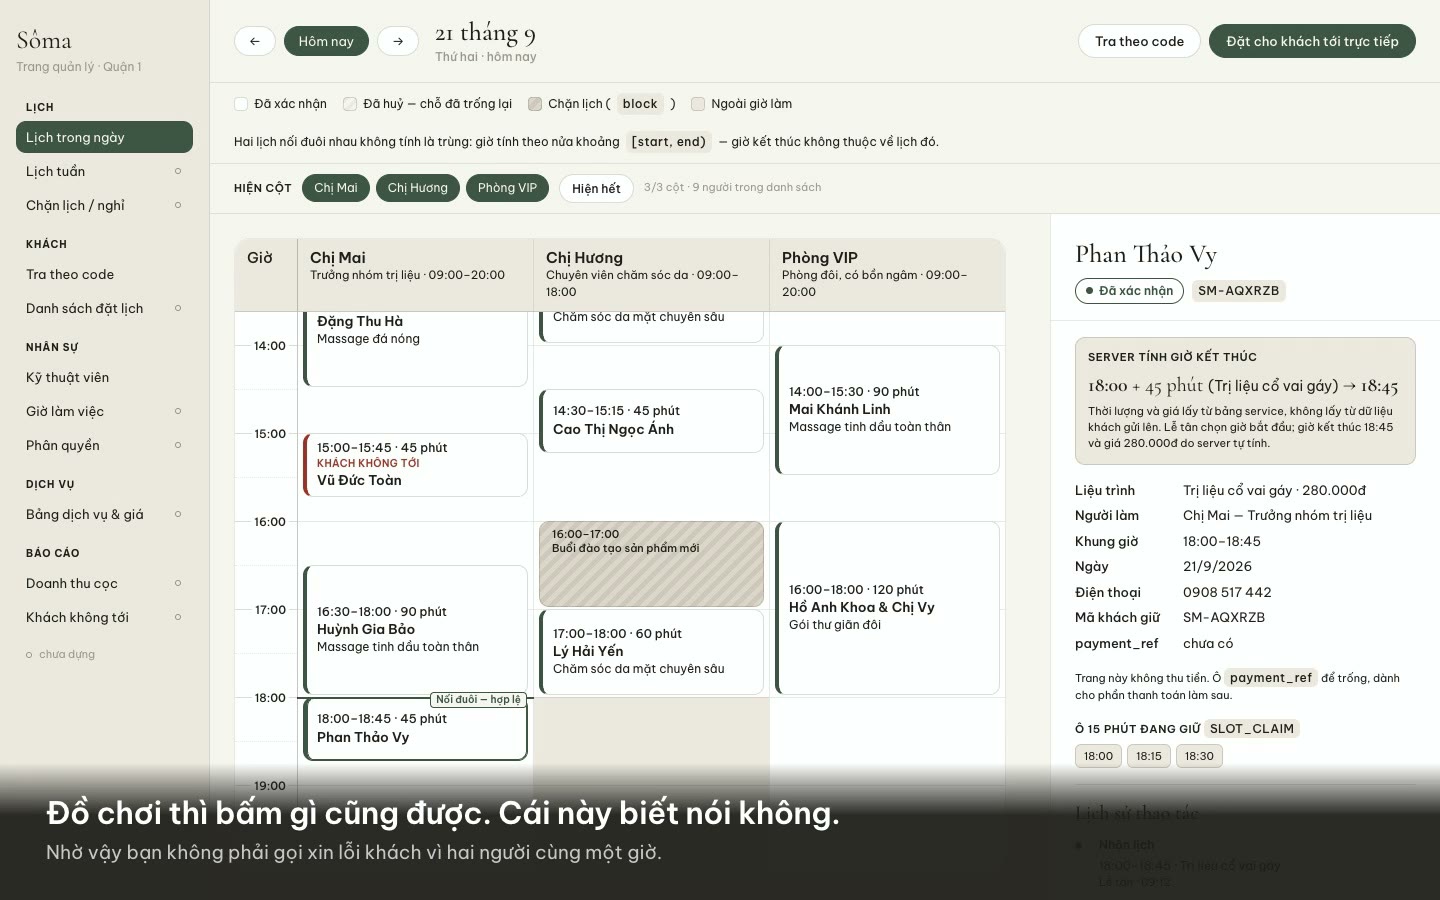Select Vũ Đức Toàn no-show appointment

tap(415, 465)
